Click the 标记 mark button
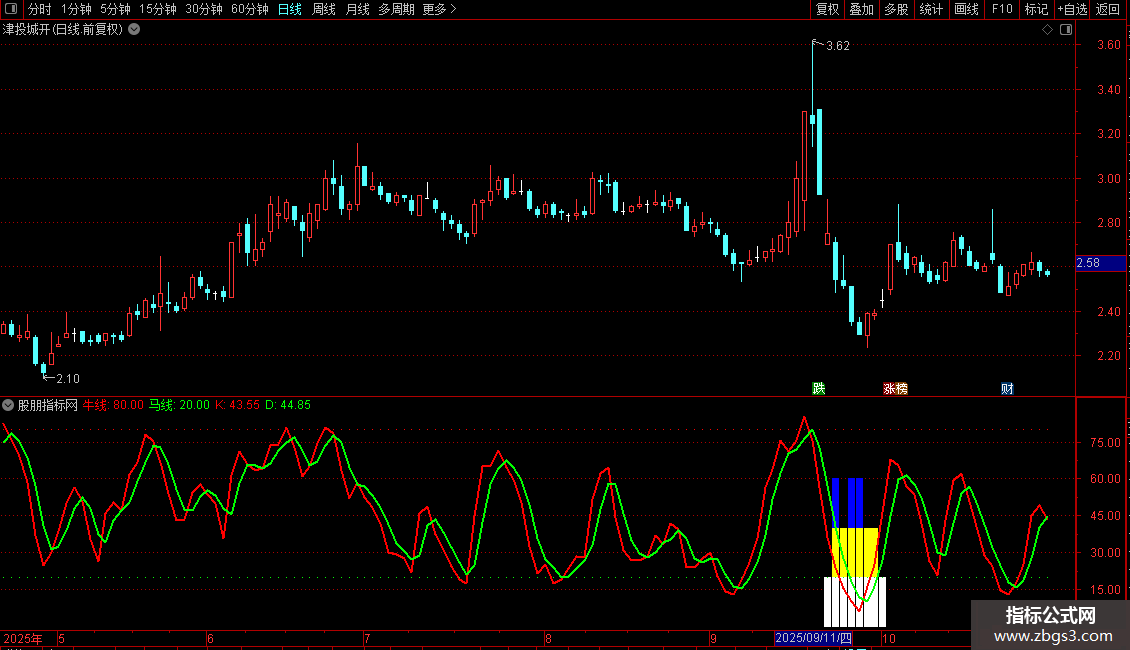This screenshot has height=650, width=1130. (x=1036, y=9)
